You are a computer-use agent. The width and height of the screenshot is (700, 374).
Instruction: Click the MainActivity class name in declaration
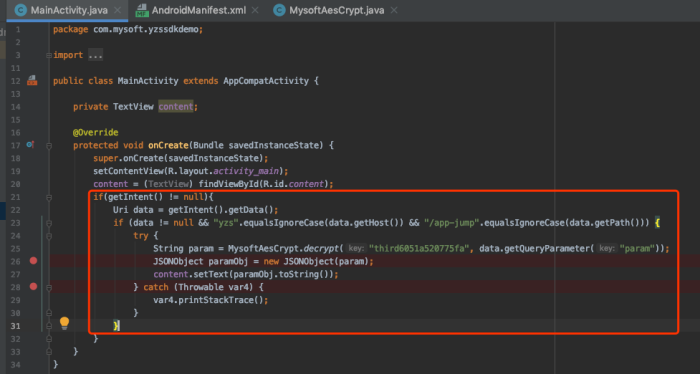click(x=148, y=81)
